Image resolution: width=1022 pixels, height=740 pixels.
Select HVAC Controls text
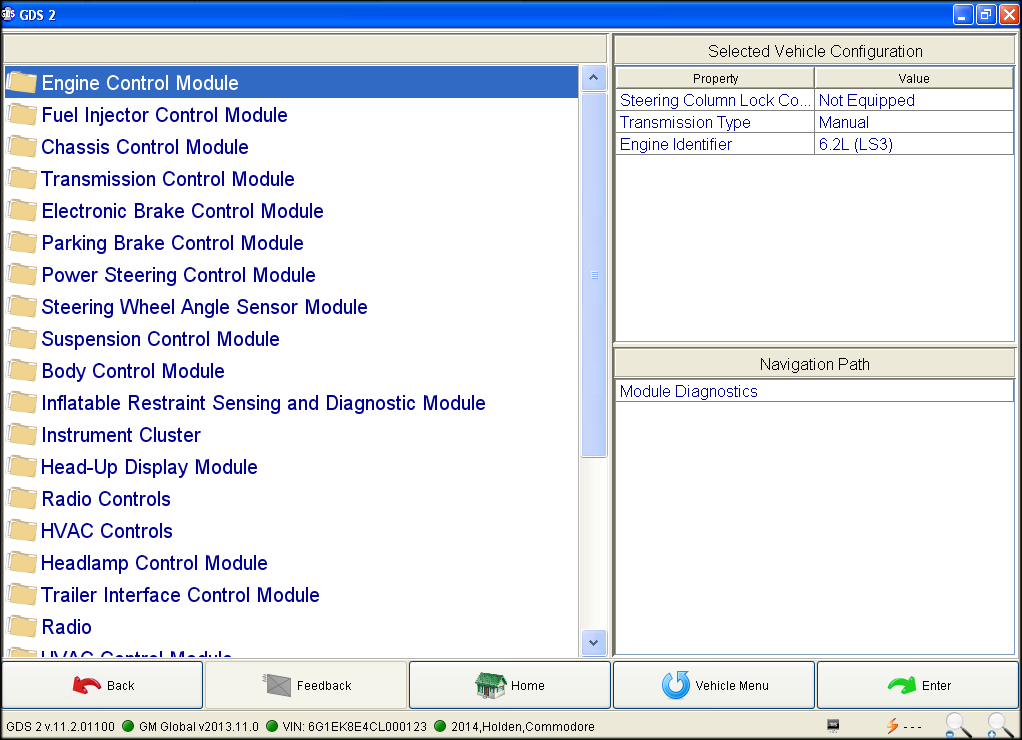pos(107,530)
